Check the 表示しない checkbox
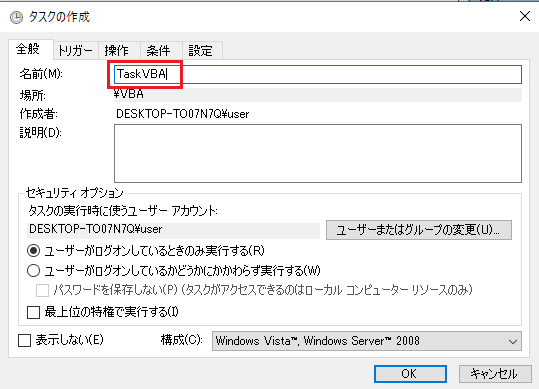 pyautogui.click(x=24, y=341)
